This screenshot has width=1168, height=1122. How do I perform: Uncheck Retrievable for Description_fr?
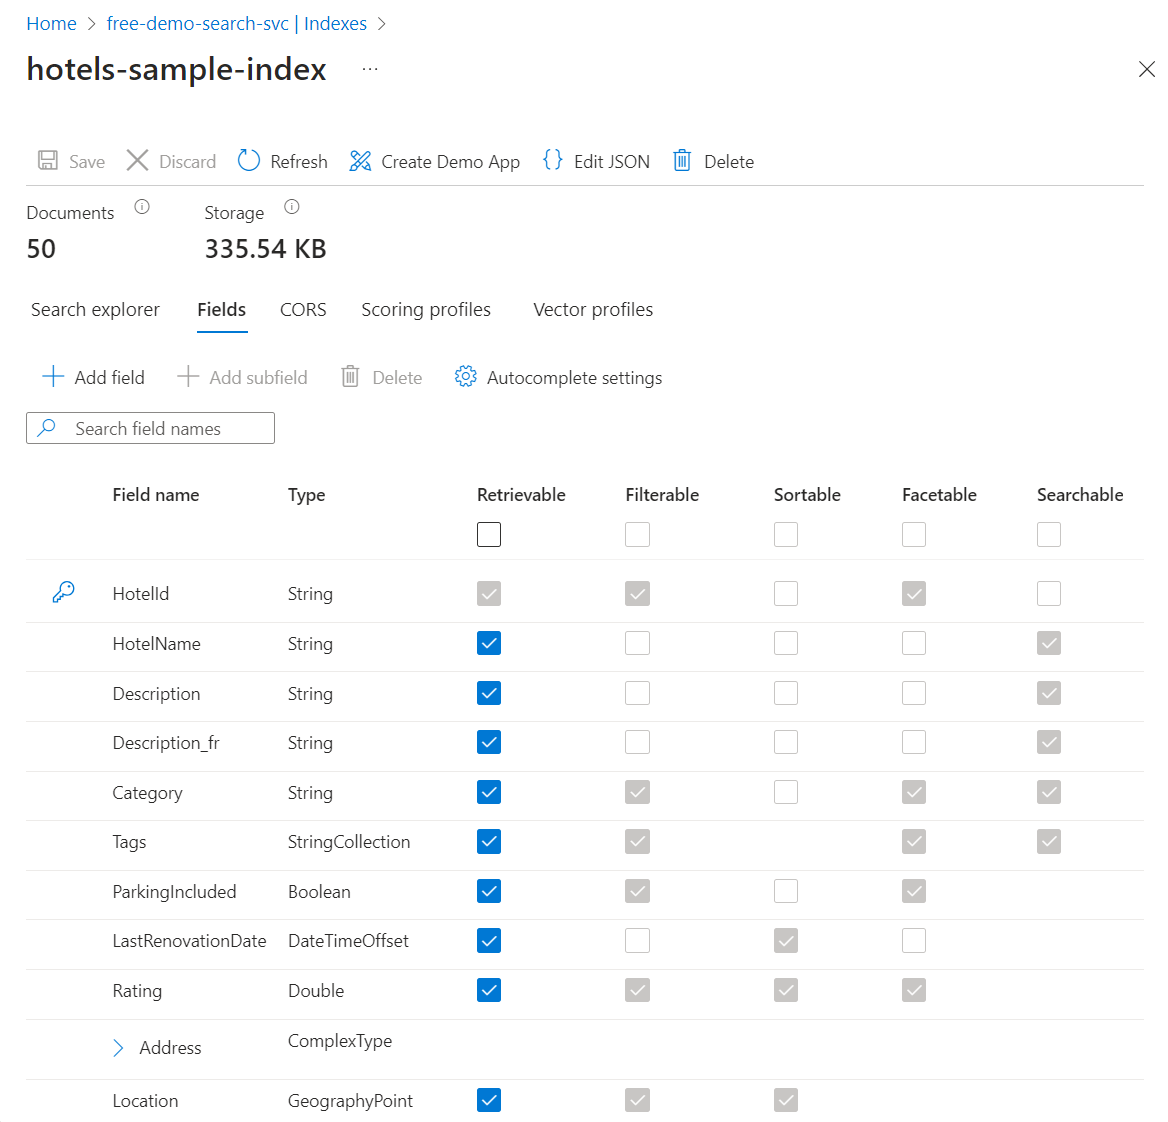point(489,742)
